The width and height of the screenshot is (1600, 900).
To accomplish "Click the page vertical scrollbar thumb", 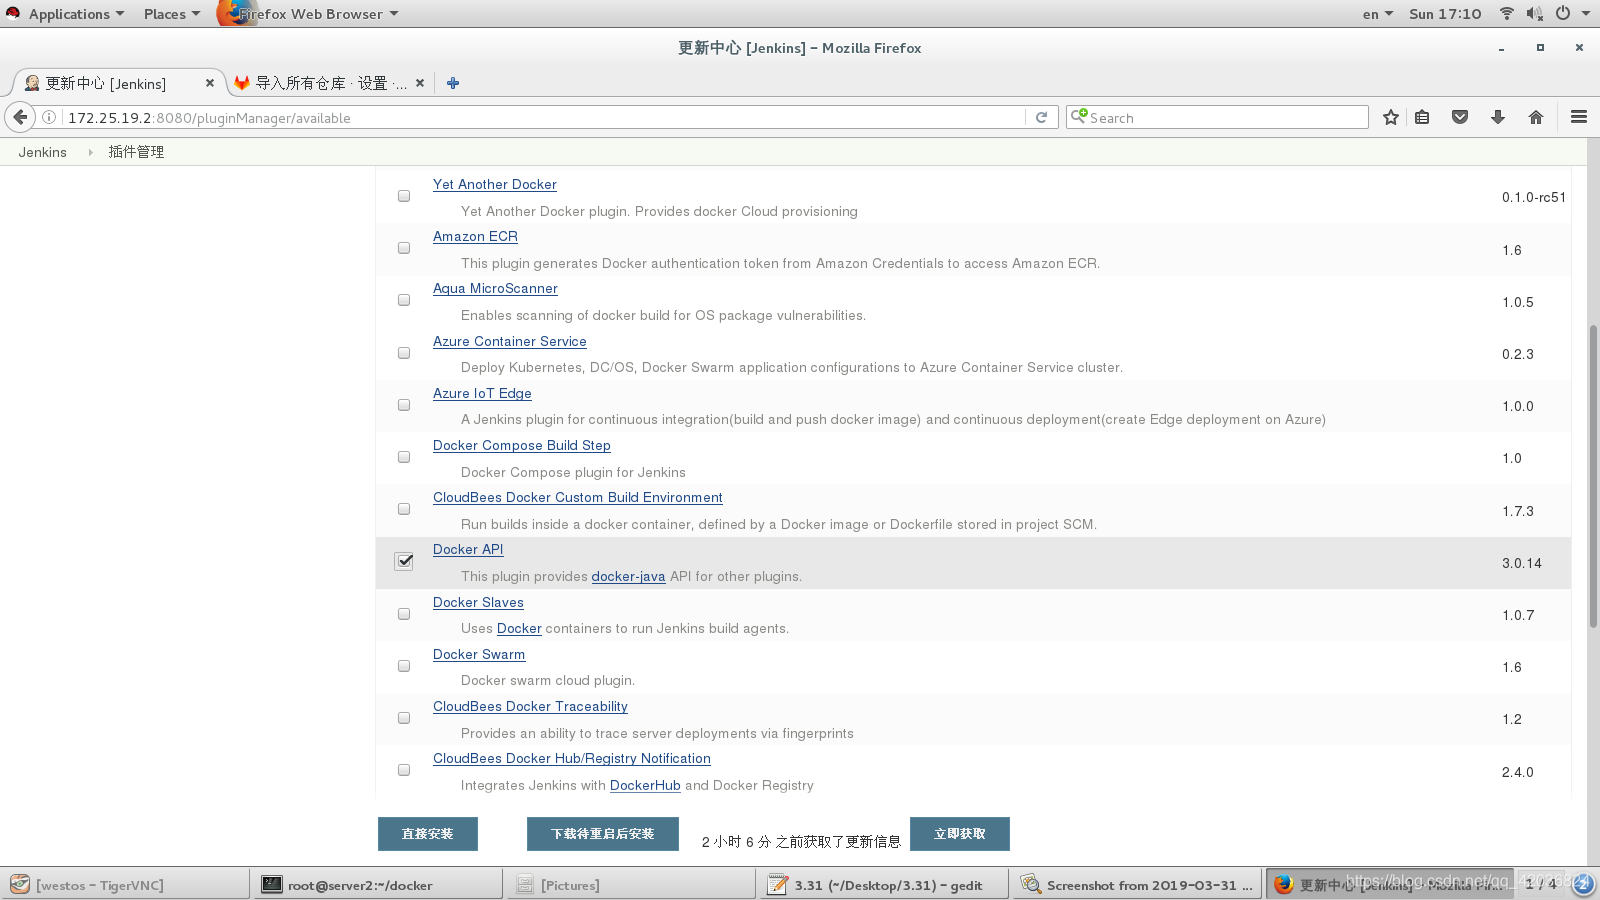I will [x=1593, y=475].
